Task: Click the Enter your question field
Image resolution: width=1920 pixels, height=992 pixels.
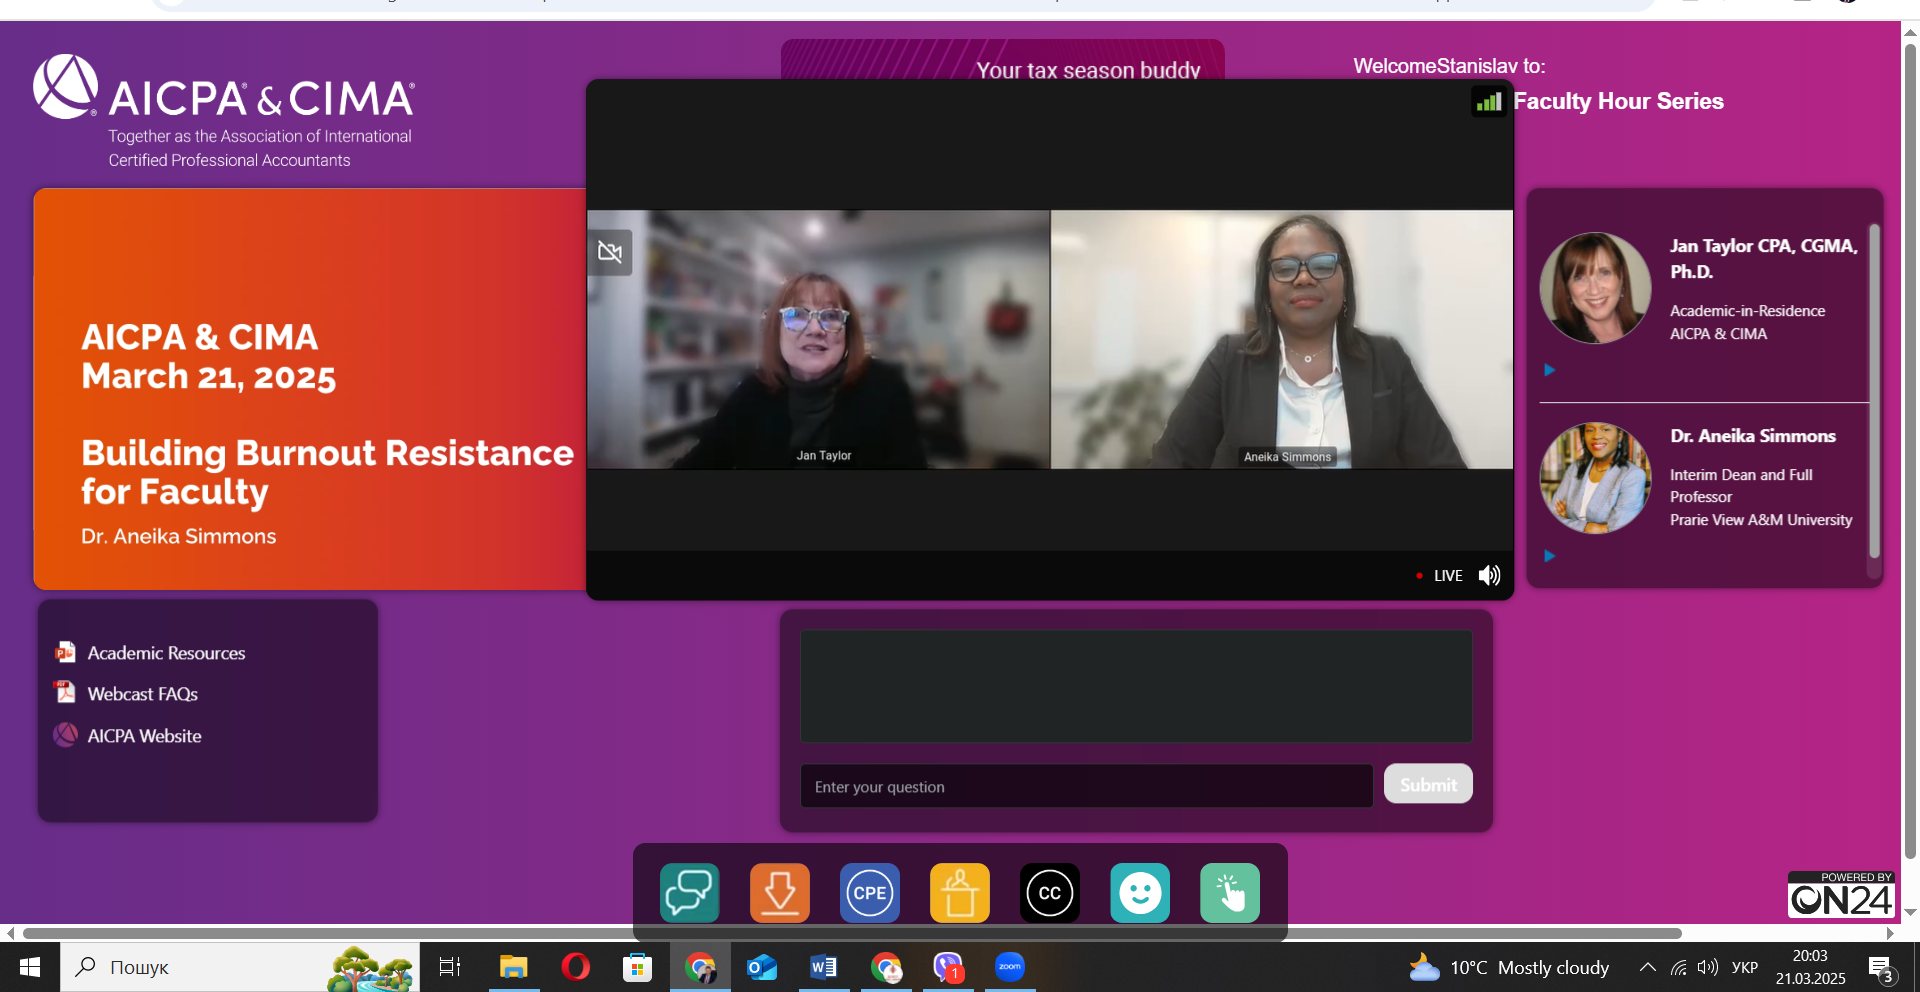Action: 1086,786
